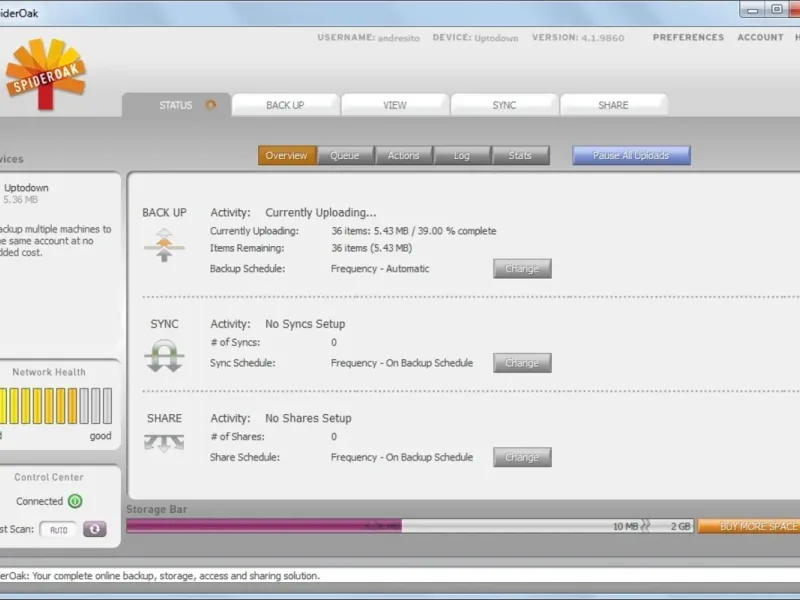Image resolution: width=800 pixels, height=600 pixels.
Task: Open the Actions sub-tab
Action: click(404, 156)
